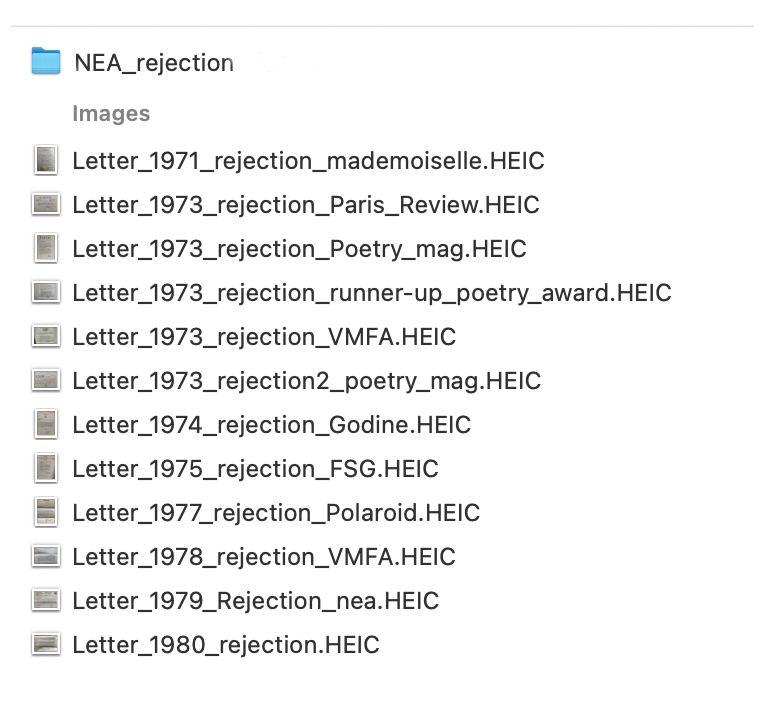Select file Letter_1973_rejection_Paris_Review.HEIC
763x725 pixels.
coord(306,205)
